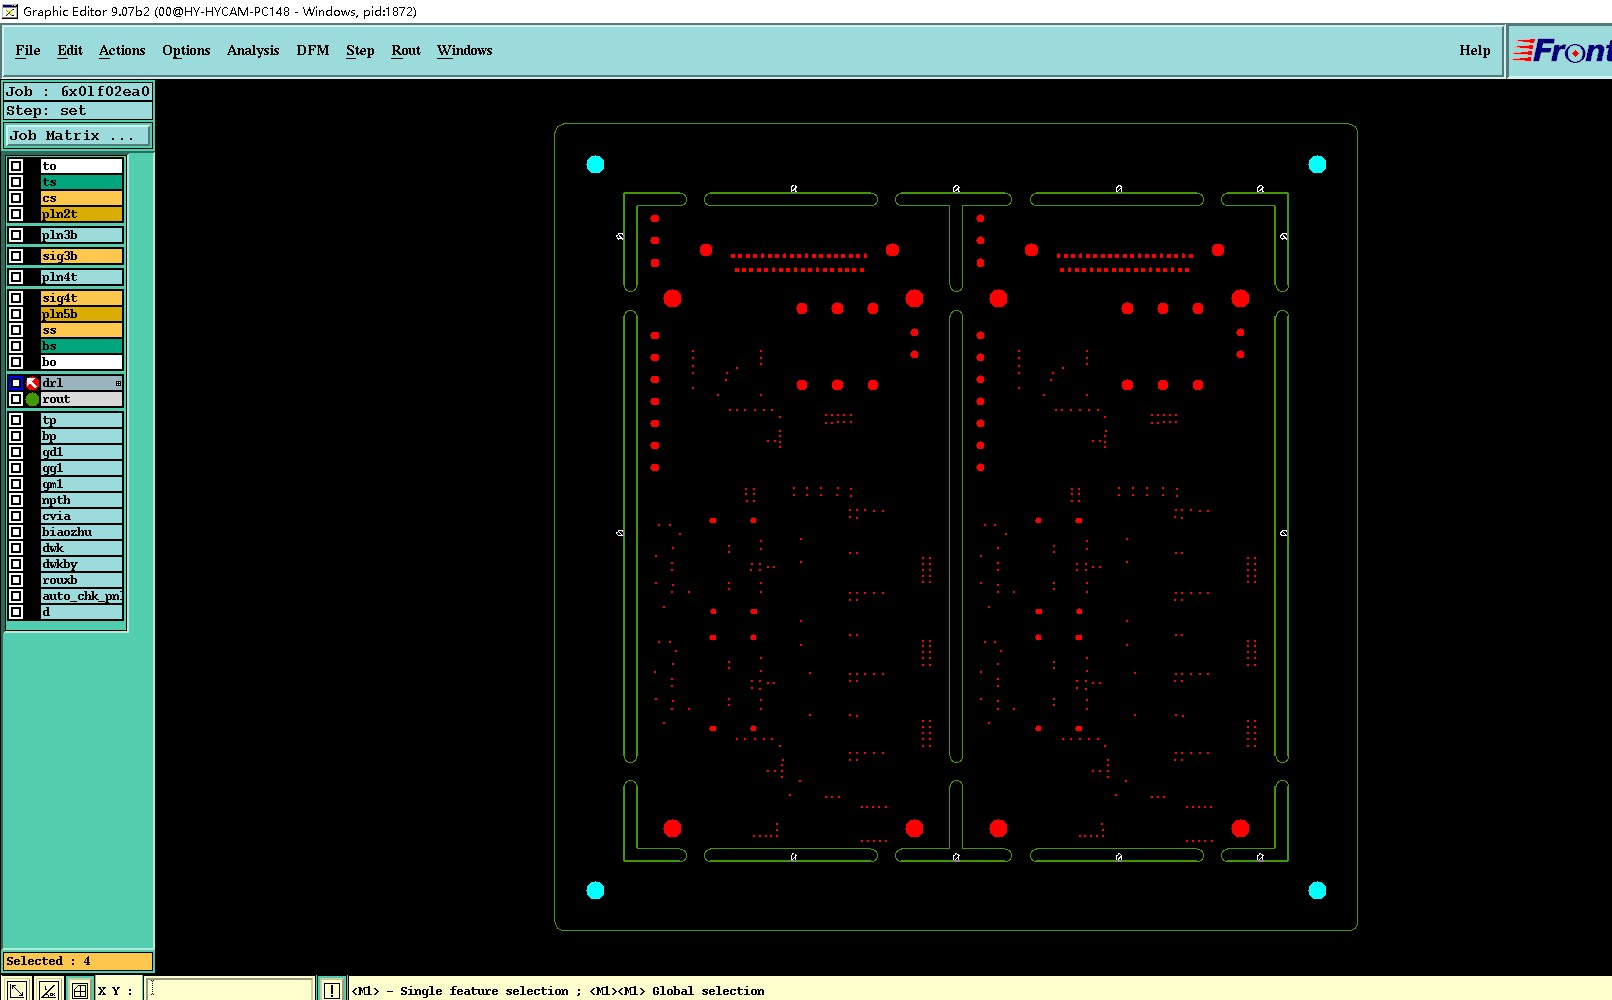Open the Windows menu
1612x1000 pixels.
465,50
